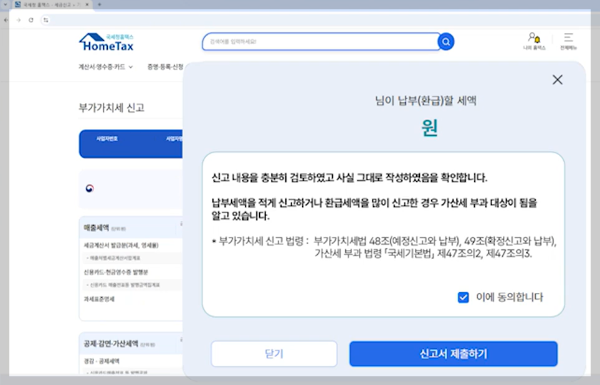Expand the 계산서·영수증·카드 menu chevron
The image size is (600, 385).
click(x=131, y=67)
